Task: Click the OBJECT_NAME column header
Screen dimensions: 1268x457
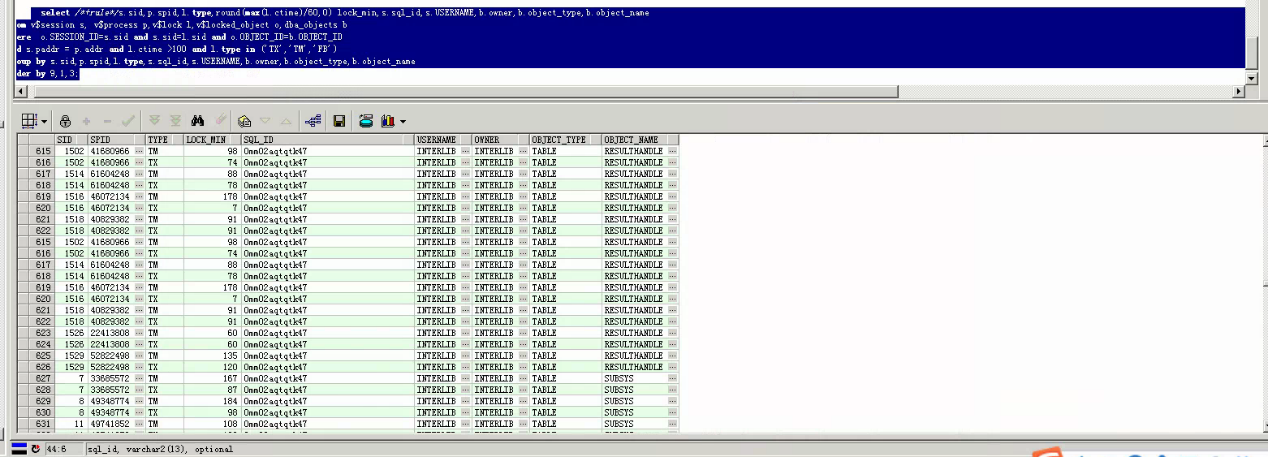Action: [x=638, y=140]
